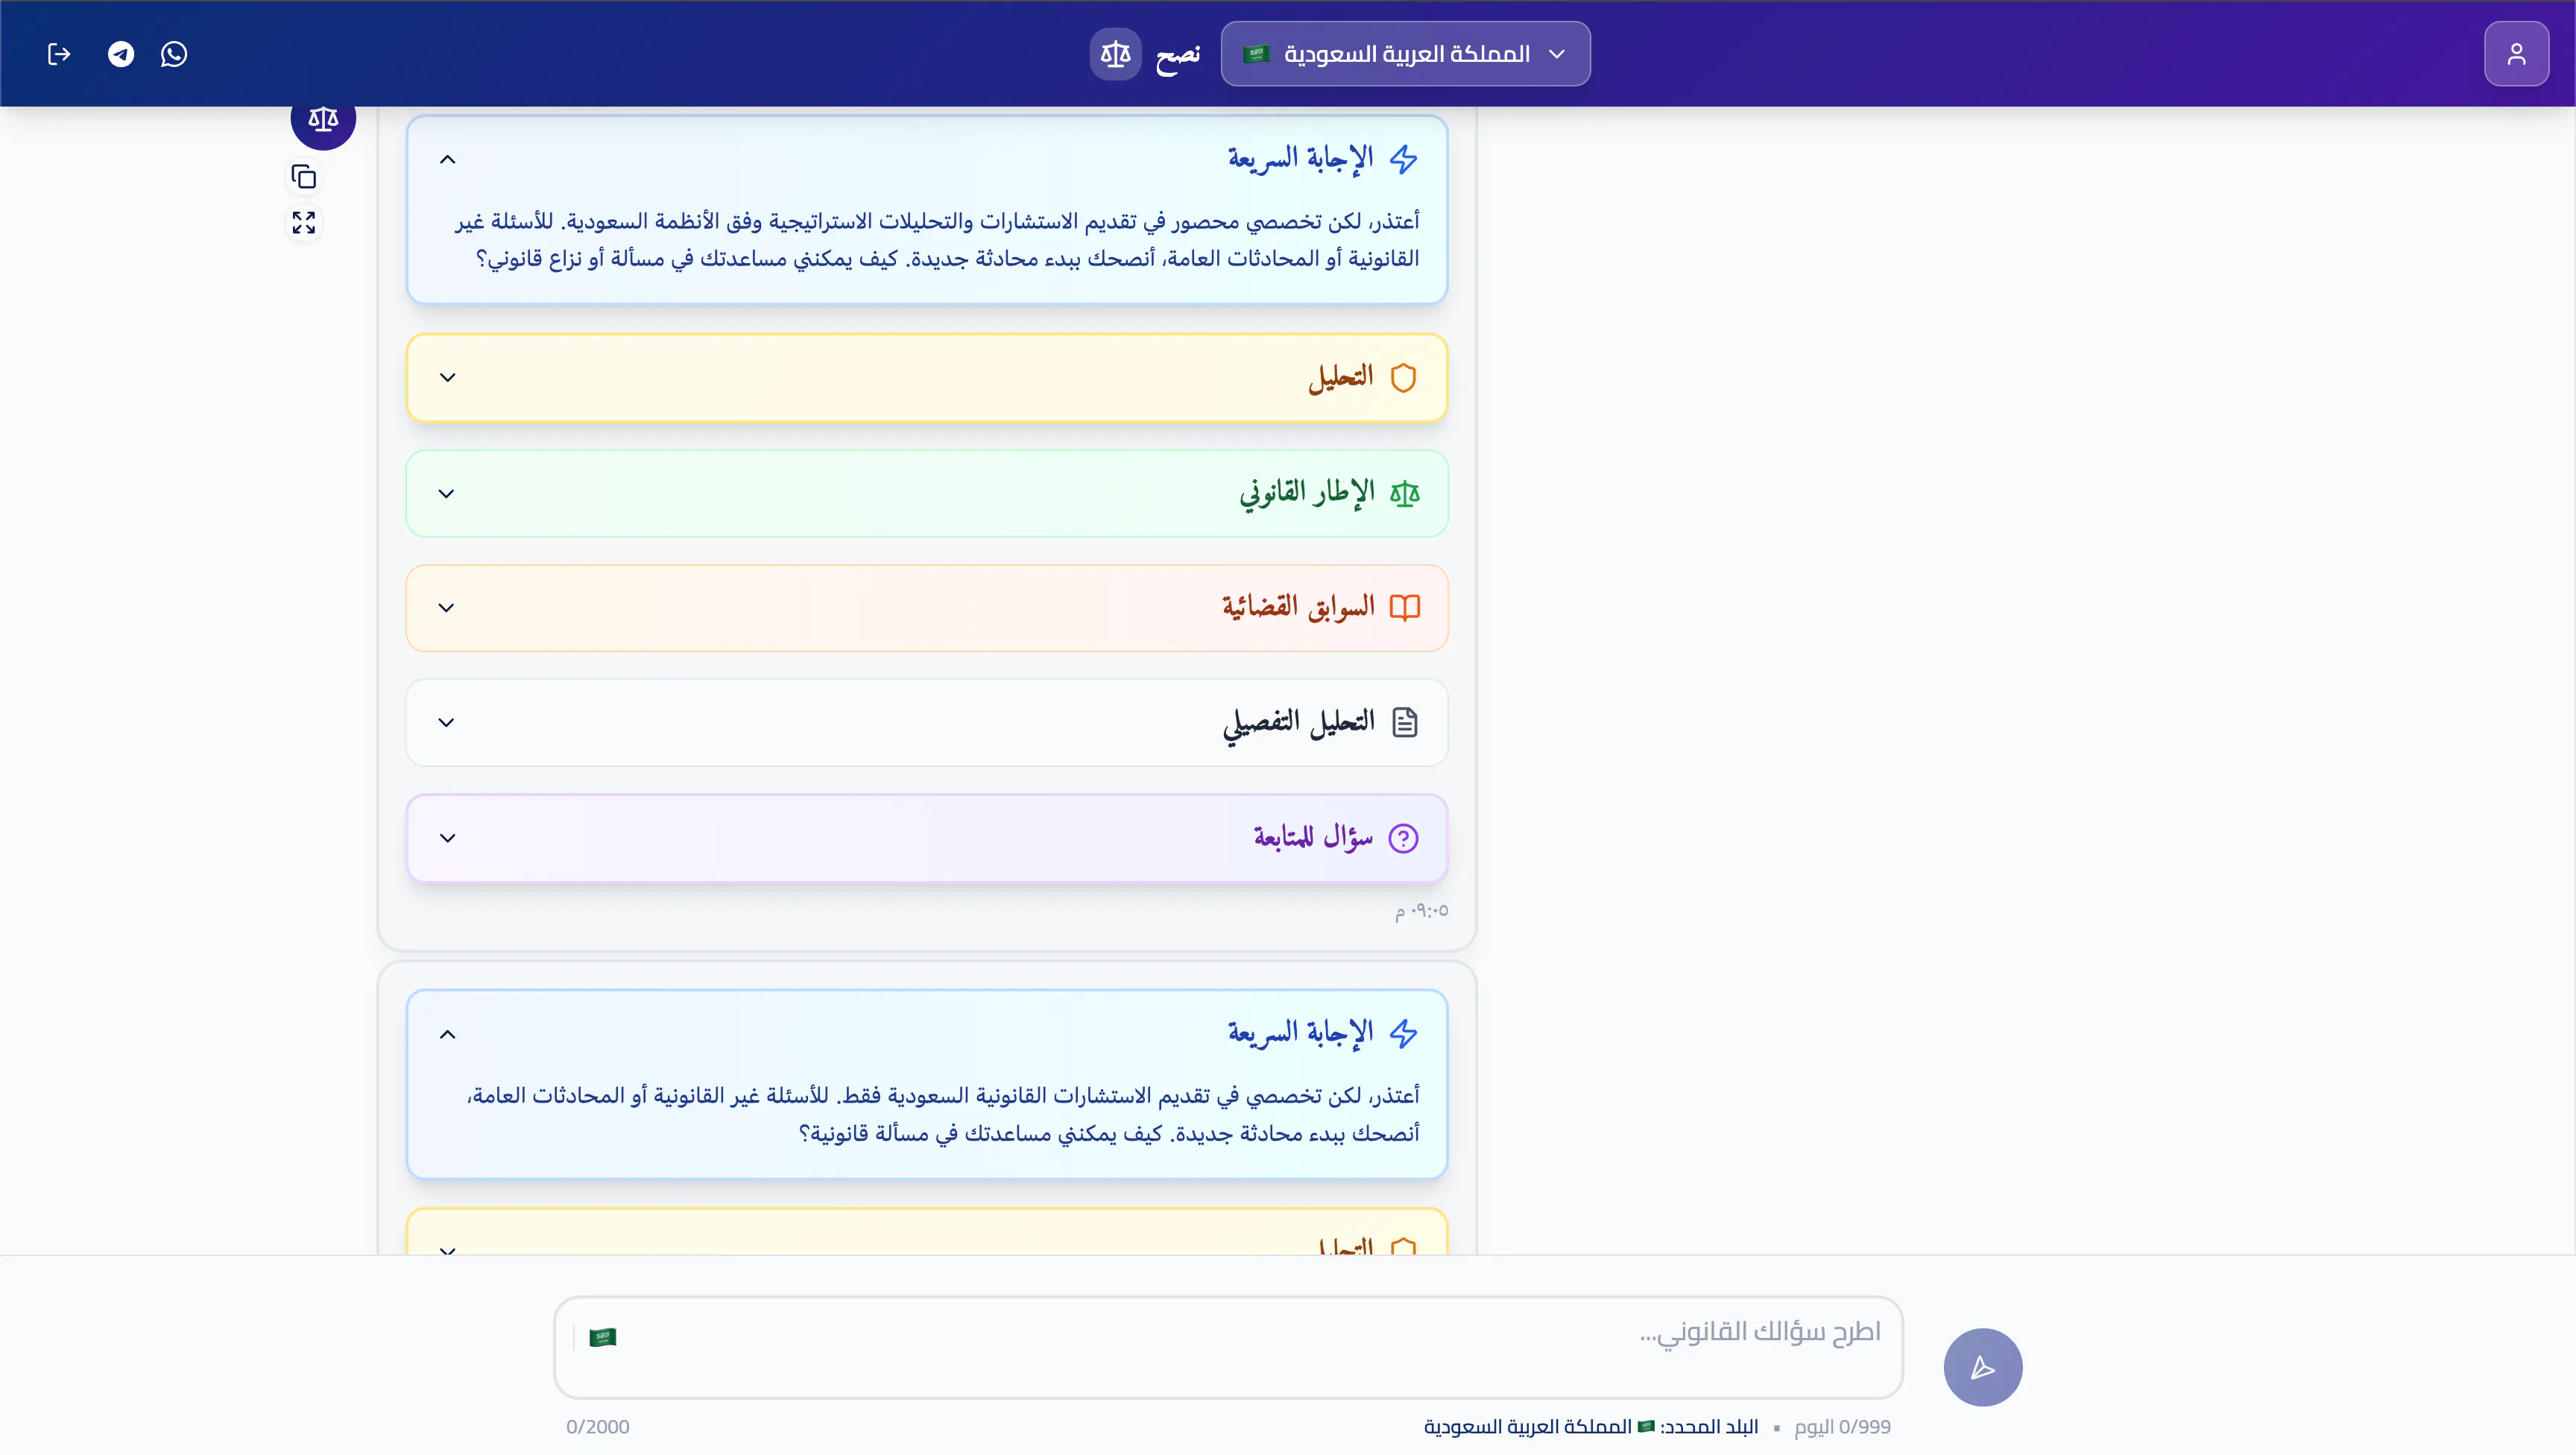Expand response to fullscreen icon
The image size is (2576, 1455).
pyautogui.click(x=304, y=222)
